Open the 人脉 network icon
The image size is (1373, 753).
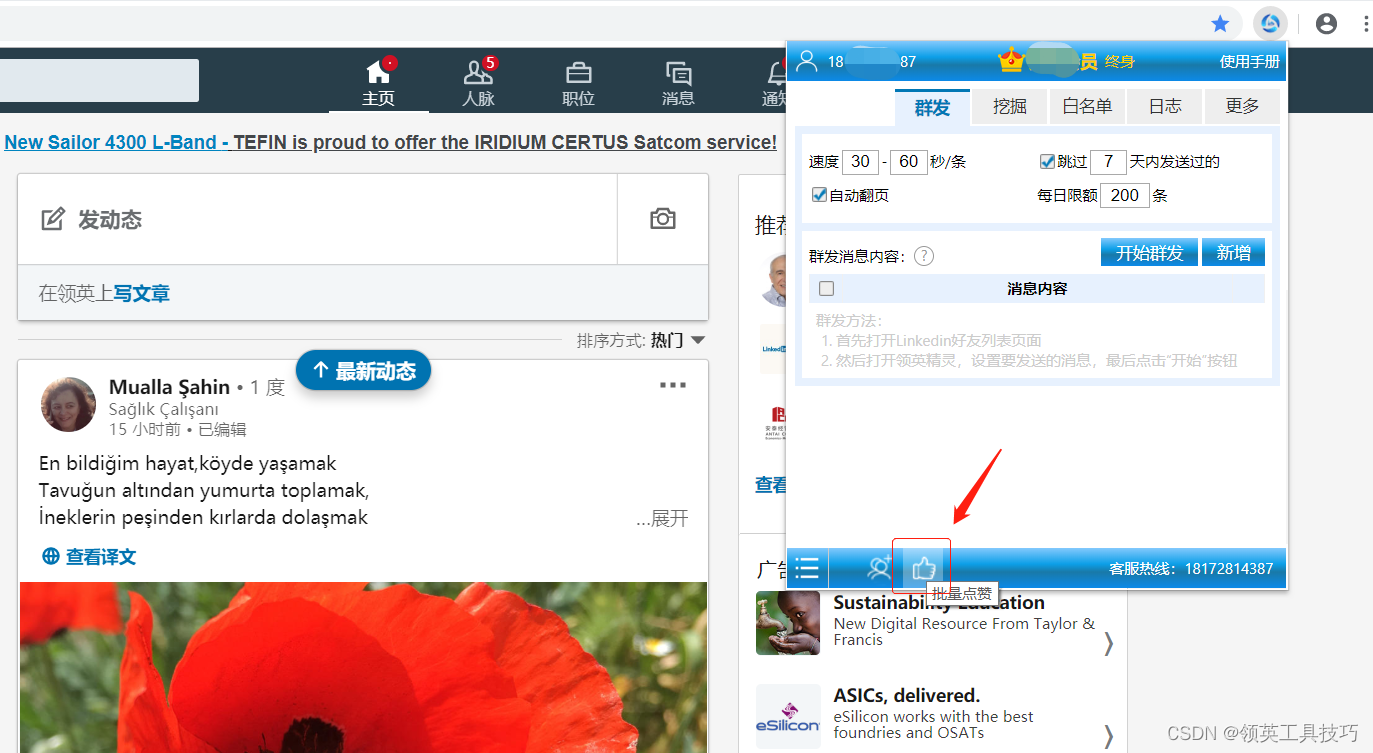tap(479, 72)
